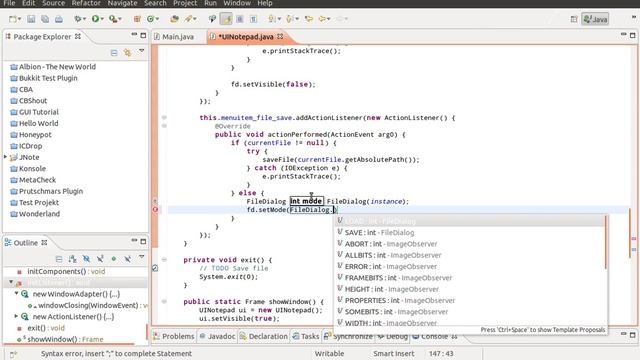Pick ERROR : int completion proposal

pyautogui.click(x=469, y=267)
